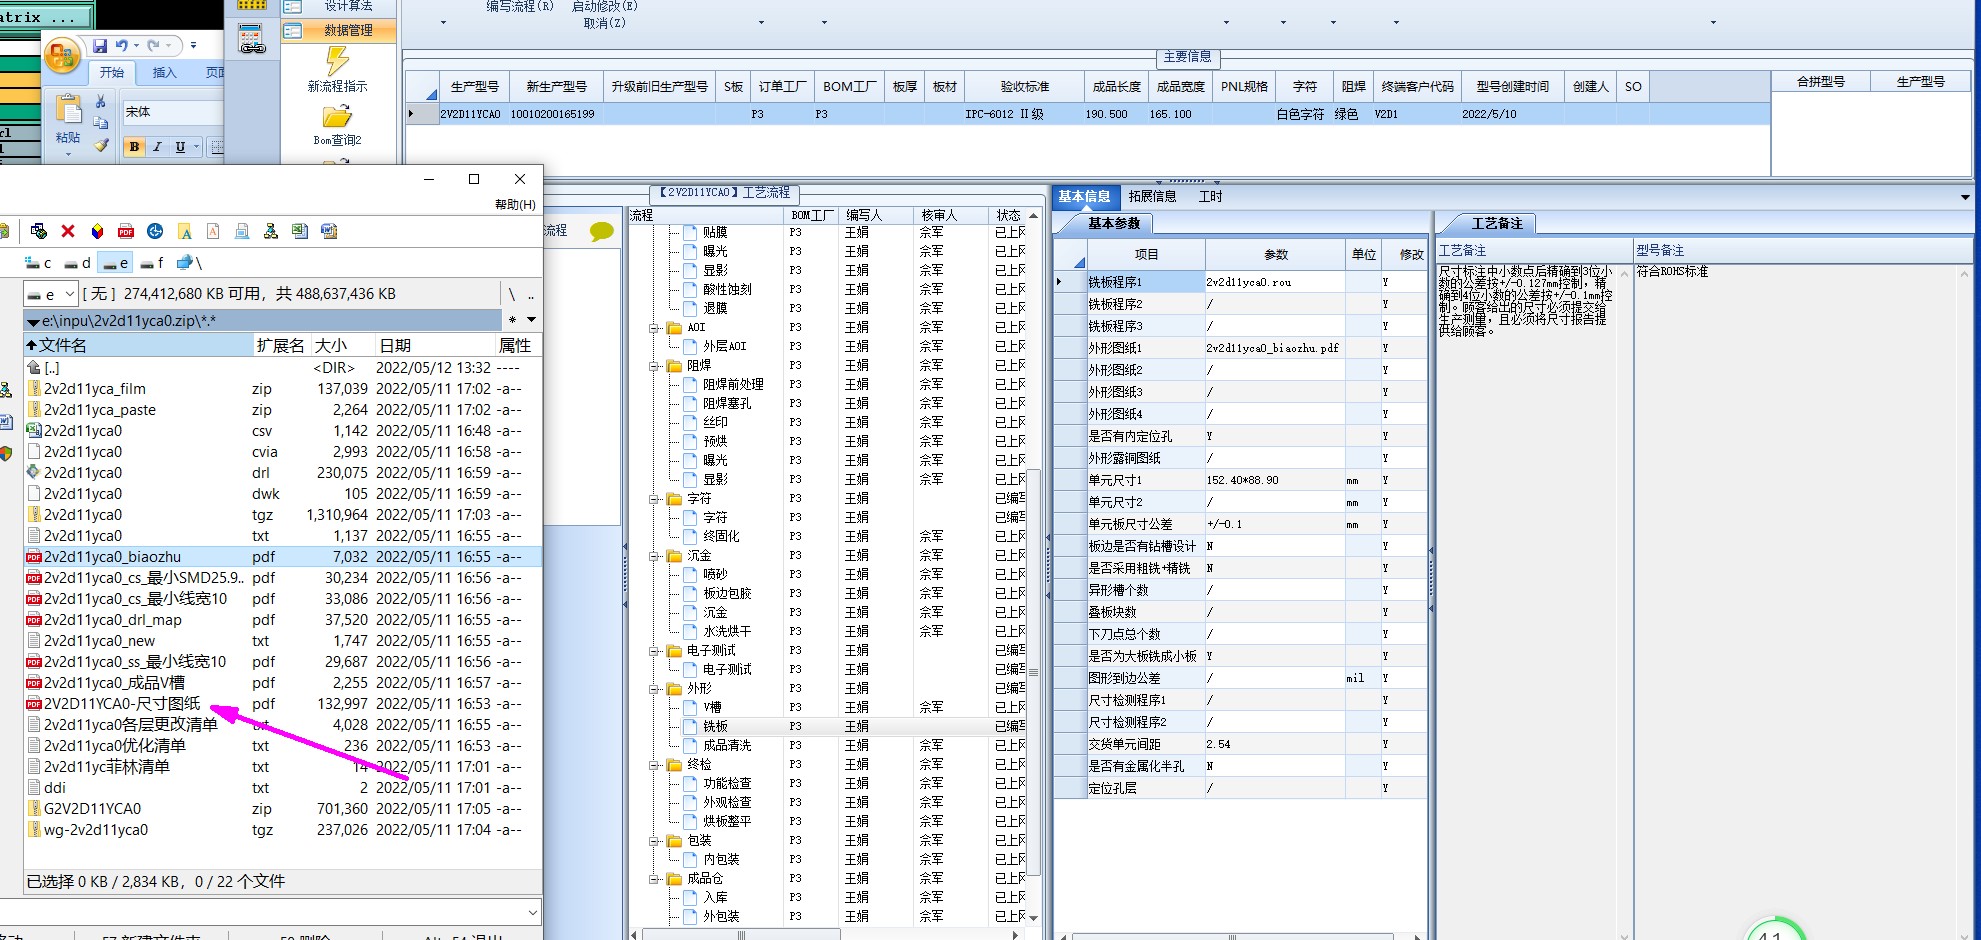Click the Excel spreadsheet icon in file manager toolbar
The image size is (1981, 940).
300,231
